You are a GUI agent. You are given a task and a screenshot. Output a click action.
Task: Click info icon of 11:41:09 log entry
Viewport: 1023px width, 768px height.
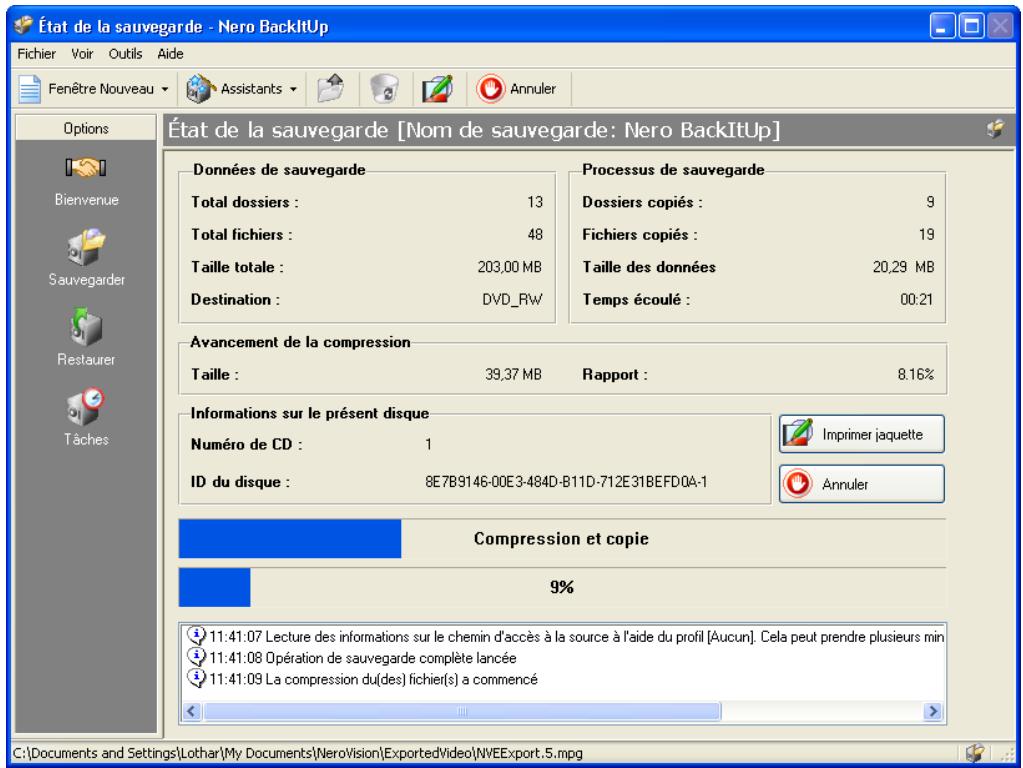[196, 678]
